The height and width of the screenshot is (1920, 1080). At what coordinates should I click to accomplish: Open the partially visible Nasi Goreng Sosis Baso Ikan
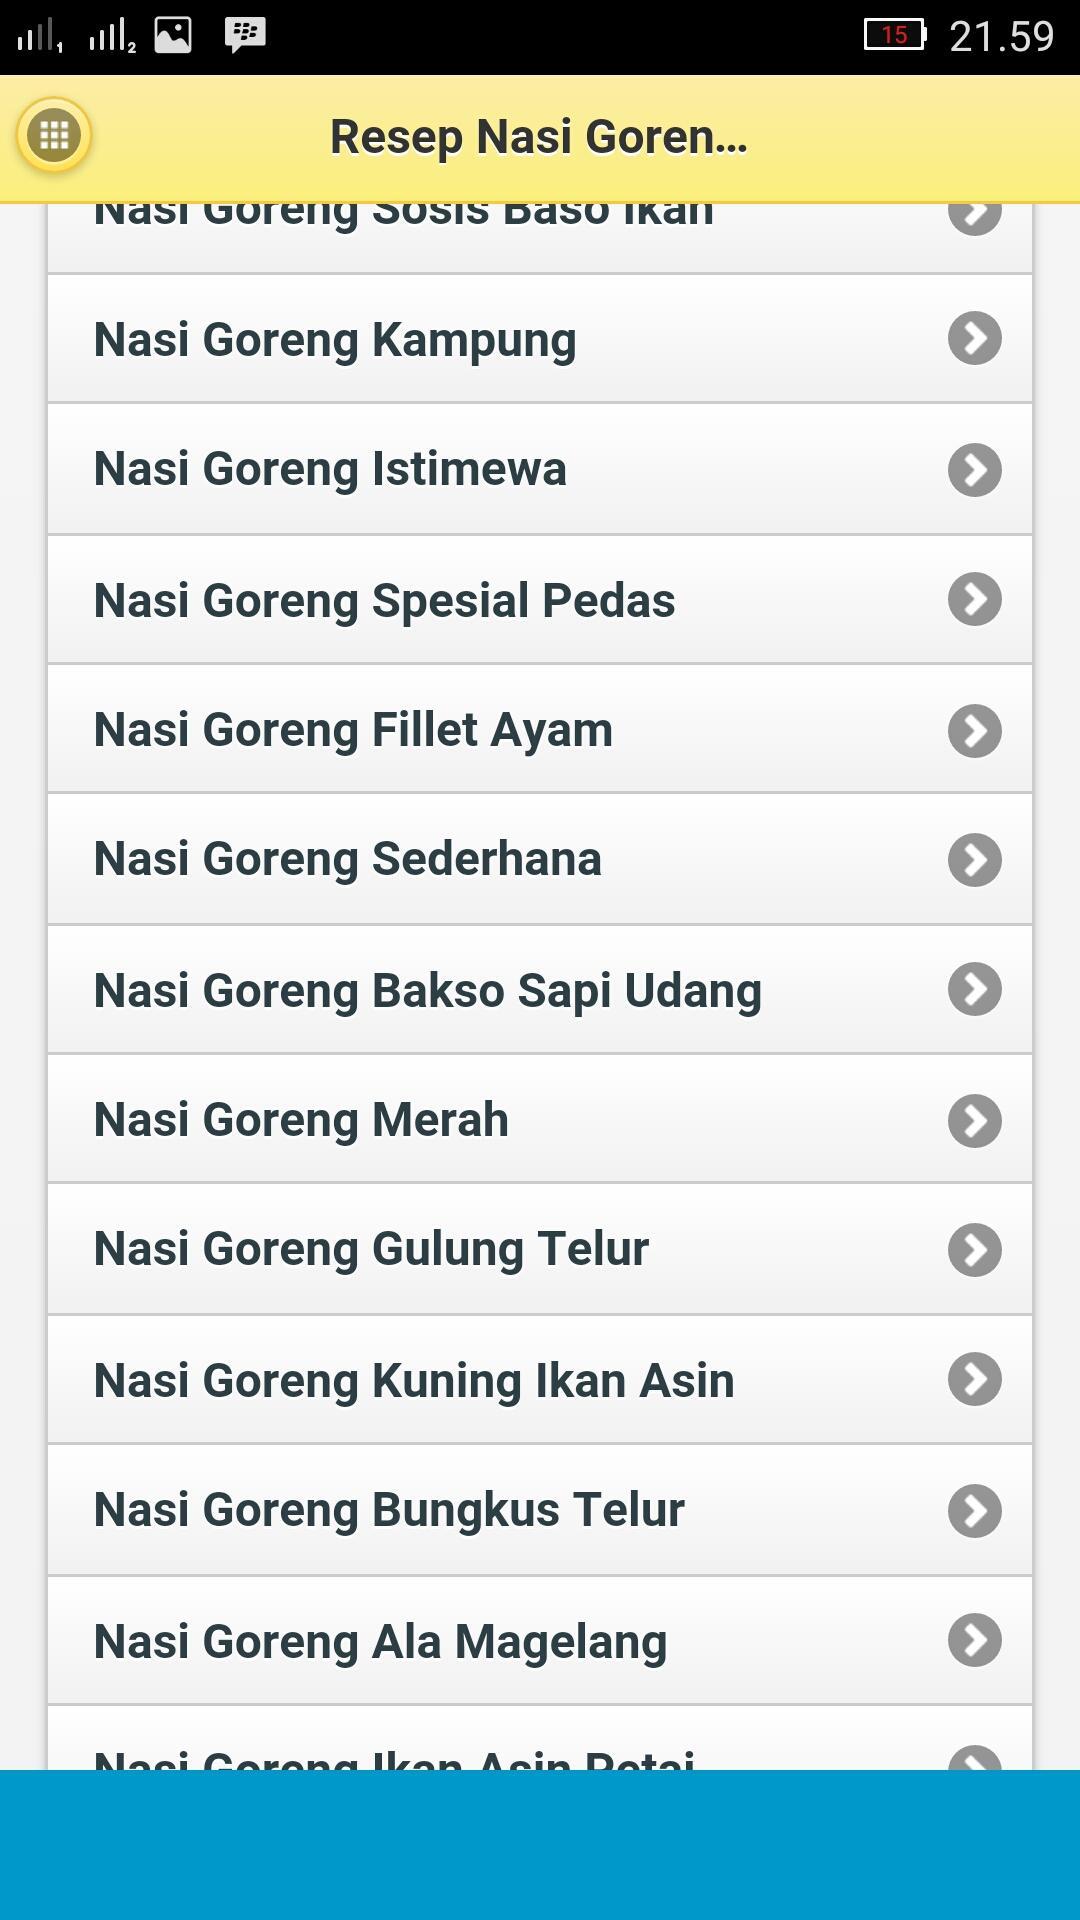click(403, 225)
